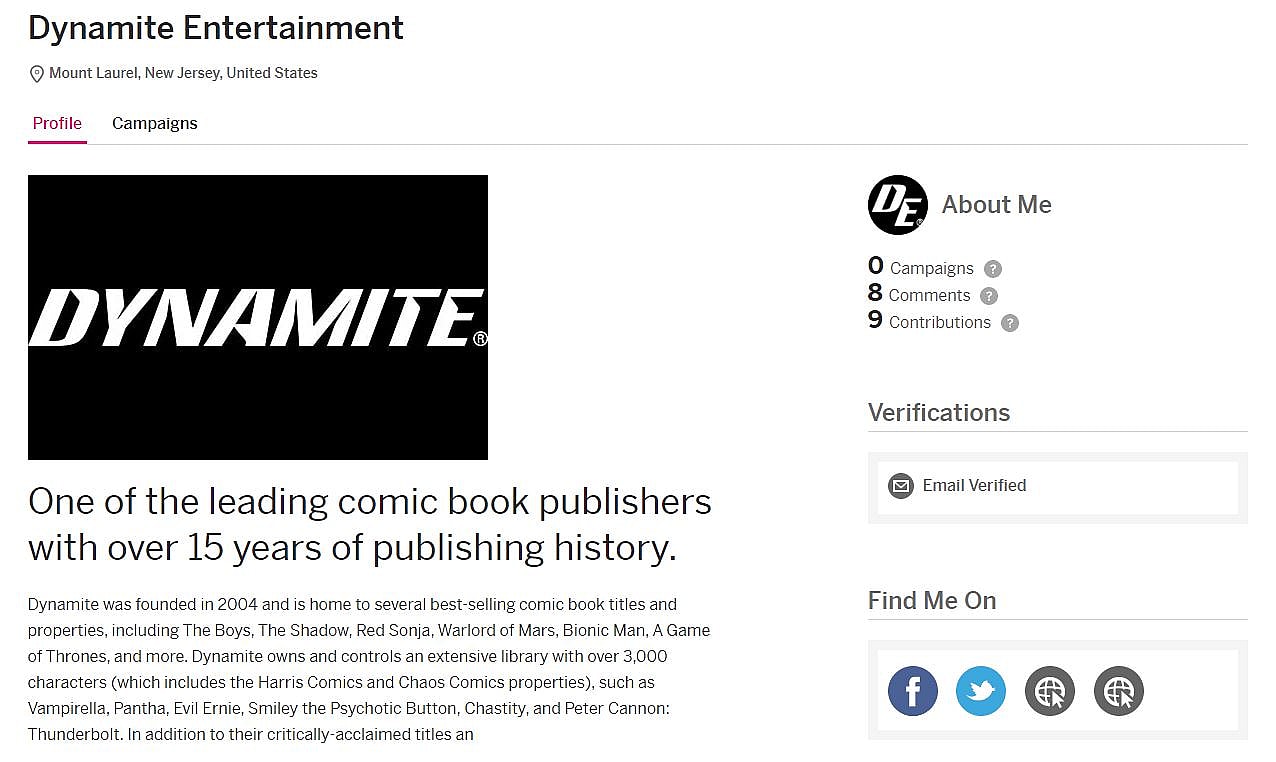This screenshot has width=1276, height=762.
Task: Click the Dynamite Entertainment page title
Action: pos(216,28)
